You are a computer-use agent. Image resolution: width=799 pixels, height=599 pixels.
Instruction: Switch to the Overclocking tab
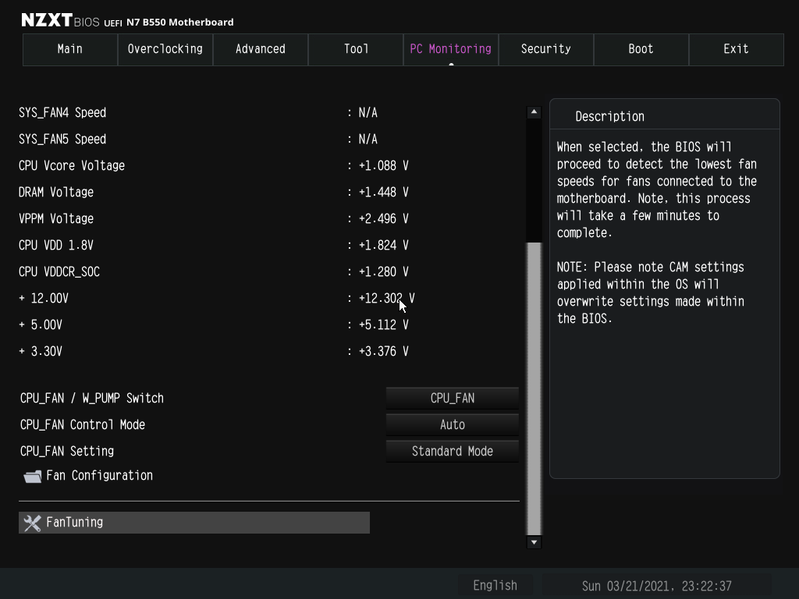tap(165, 49)
